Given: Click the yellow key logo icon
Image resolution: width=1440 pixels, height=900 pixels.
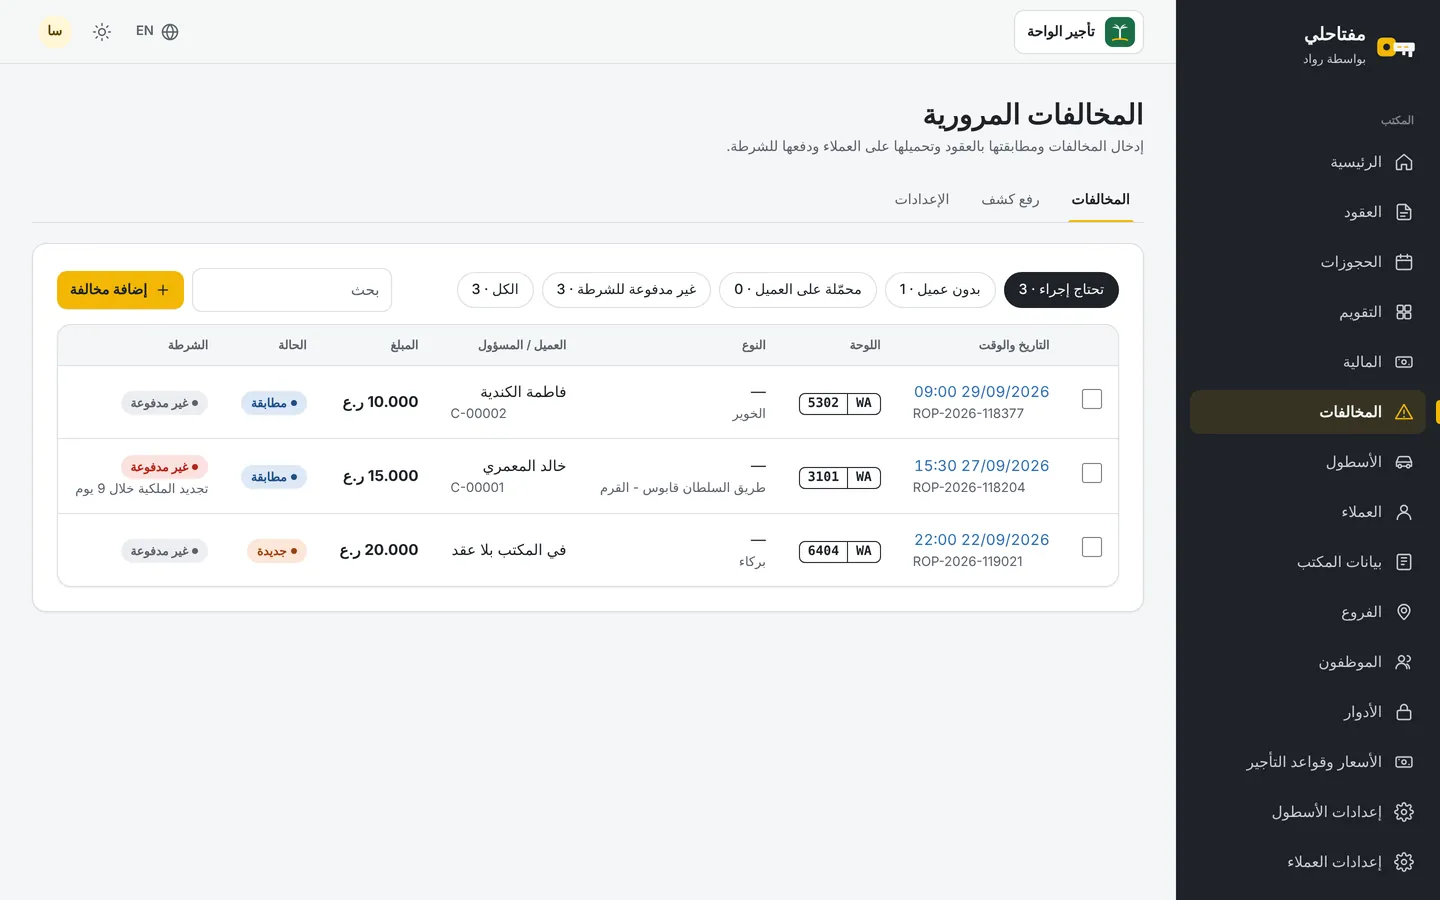Looking at the screenshot, I should [1396, 47].
